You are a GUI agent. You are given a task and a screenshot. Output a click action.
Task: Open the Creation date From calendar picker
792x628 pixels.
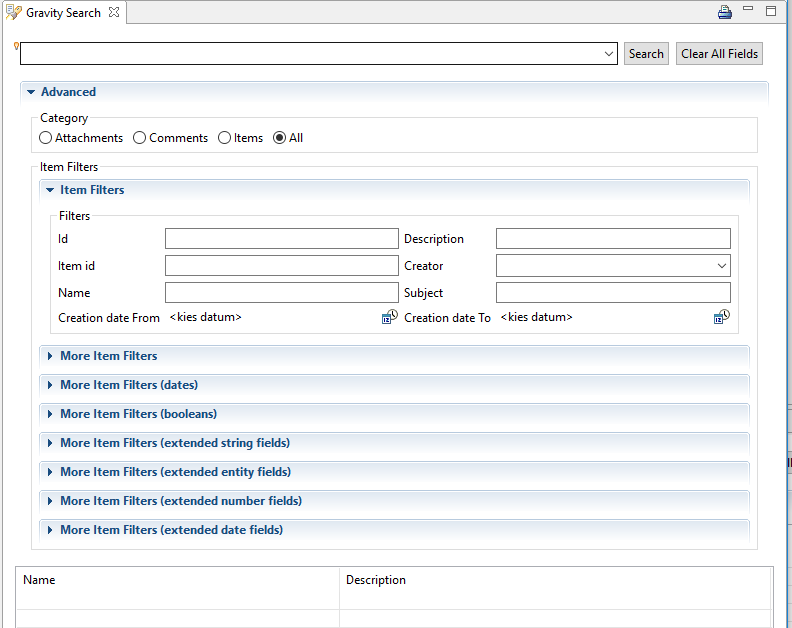coord(389,317)
